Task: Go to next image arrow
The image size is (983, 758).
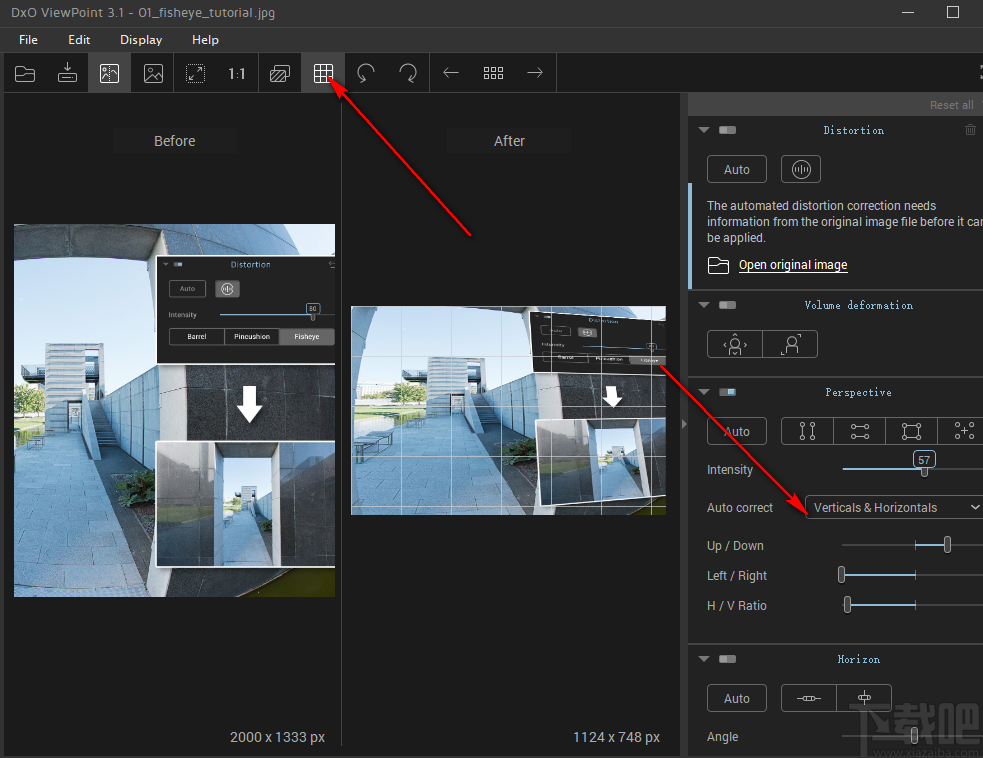Action: 535,73
